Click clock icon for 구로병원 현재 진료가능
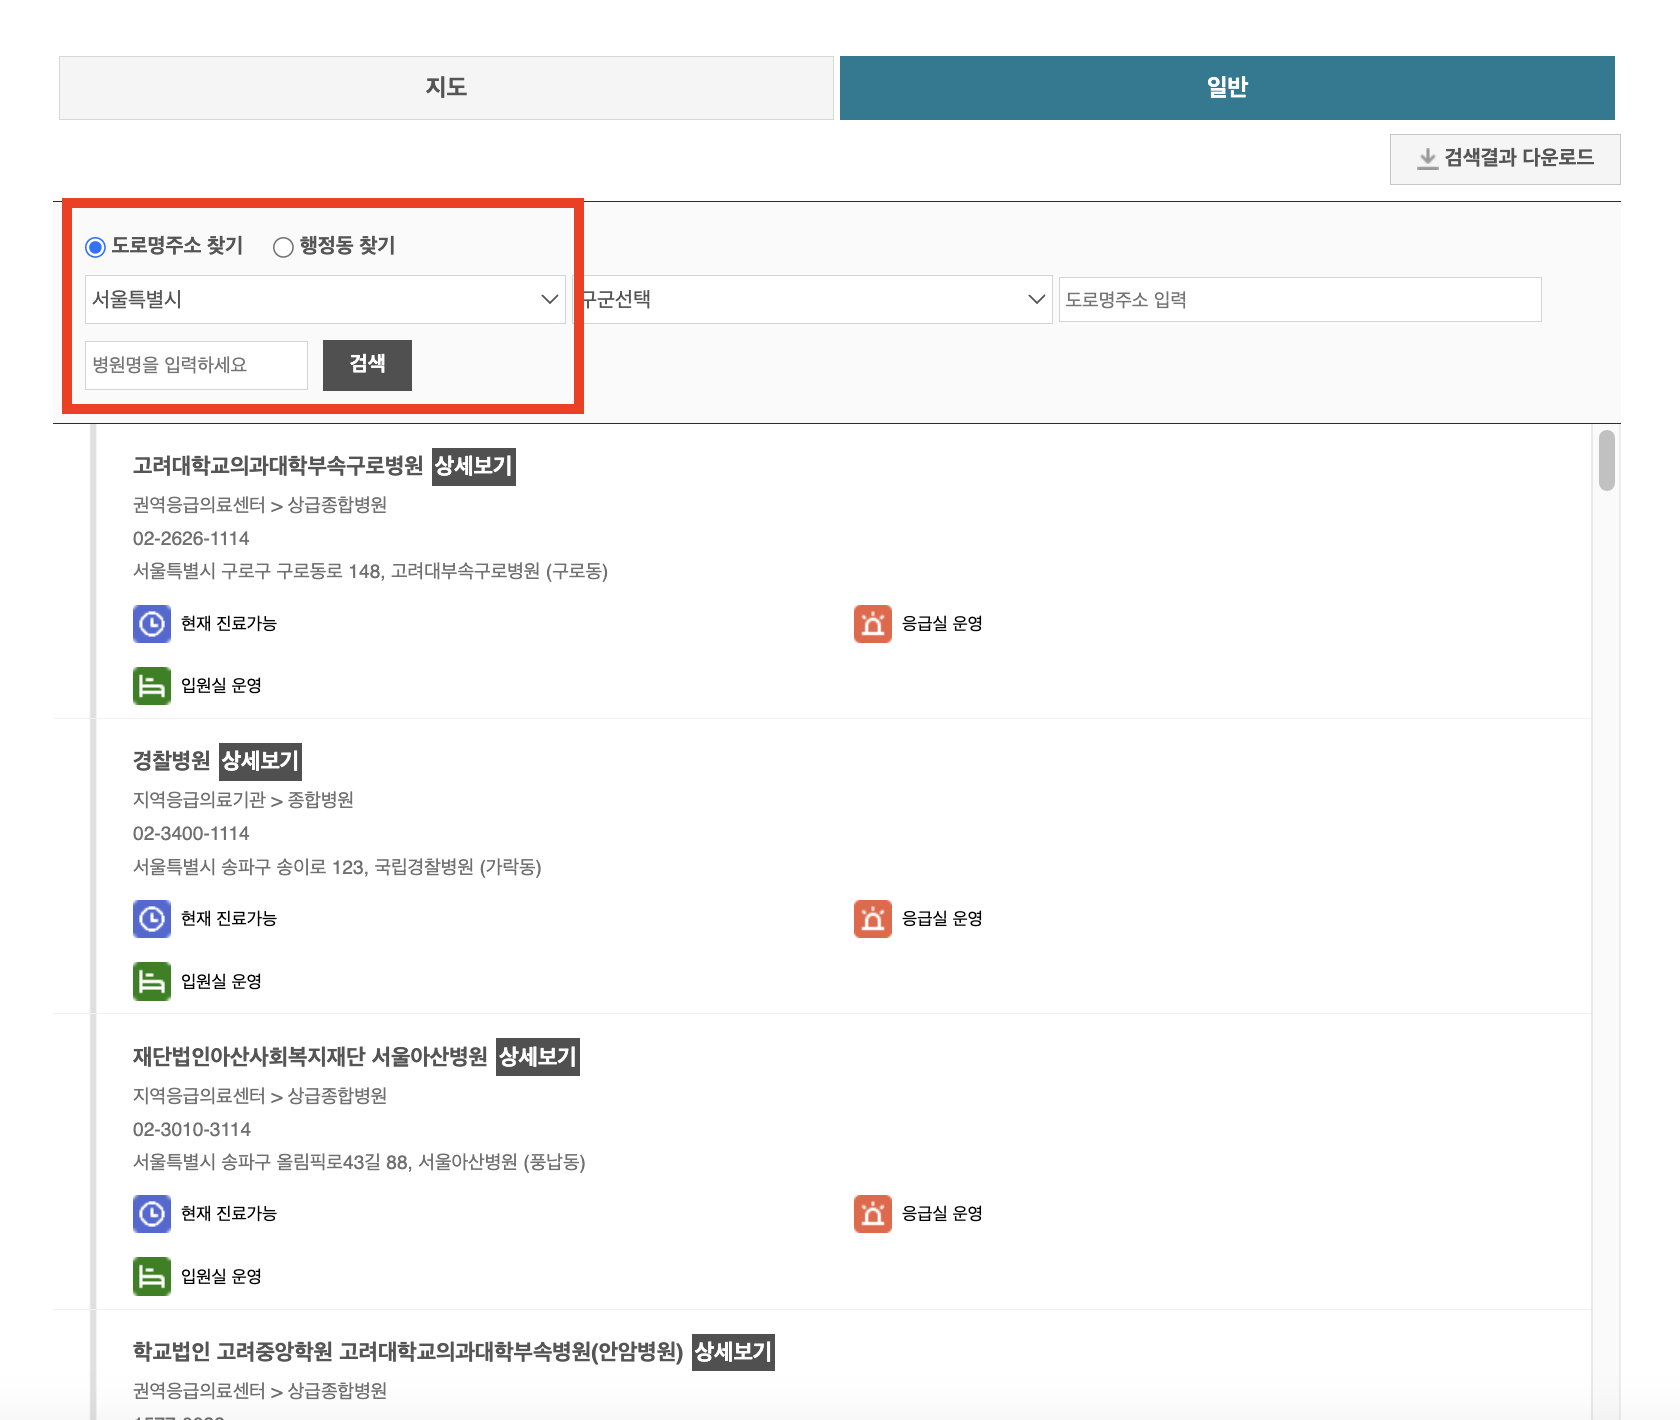The width and height of the screenshot is (1680, 1420). click(x=152, y=624)
